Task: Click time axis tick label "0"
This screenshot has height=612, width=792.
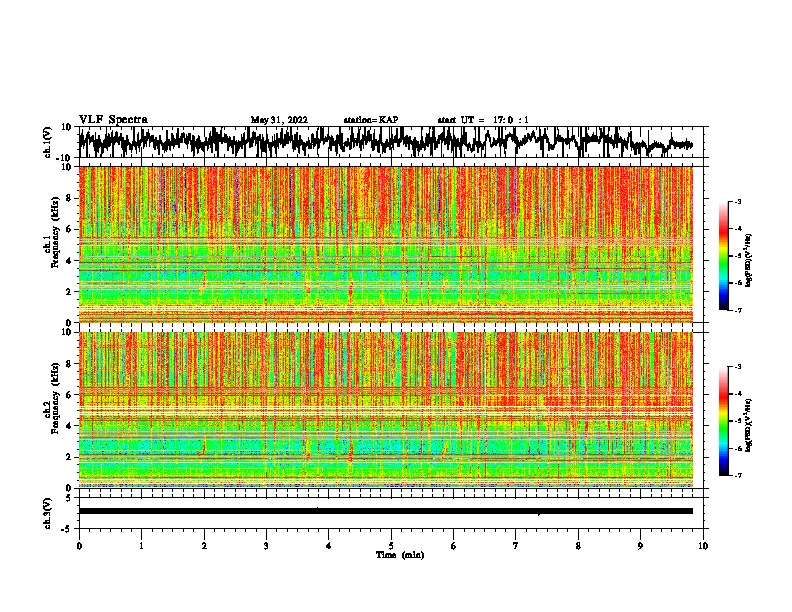Action: tap(79, 546)
